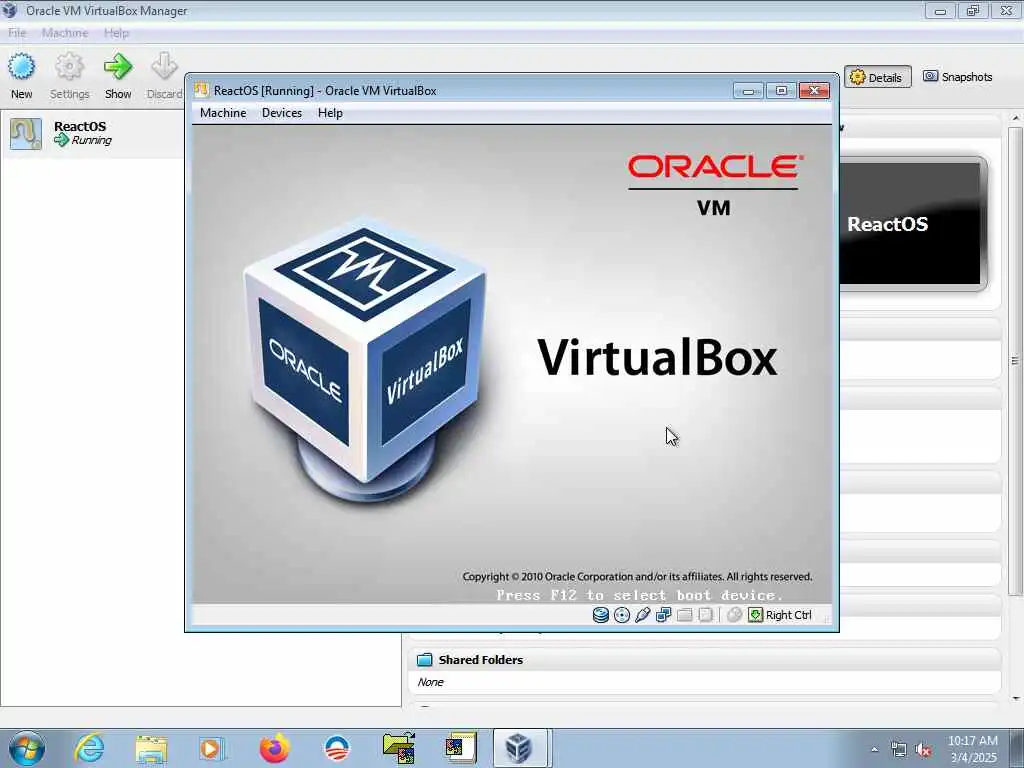Minimize the ReactOS VM window

[x=748, y=91]
